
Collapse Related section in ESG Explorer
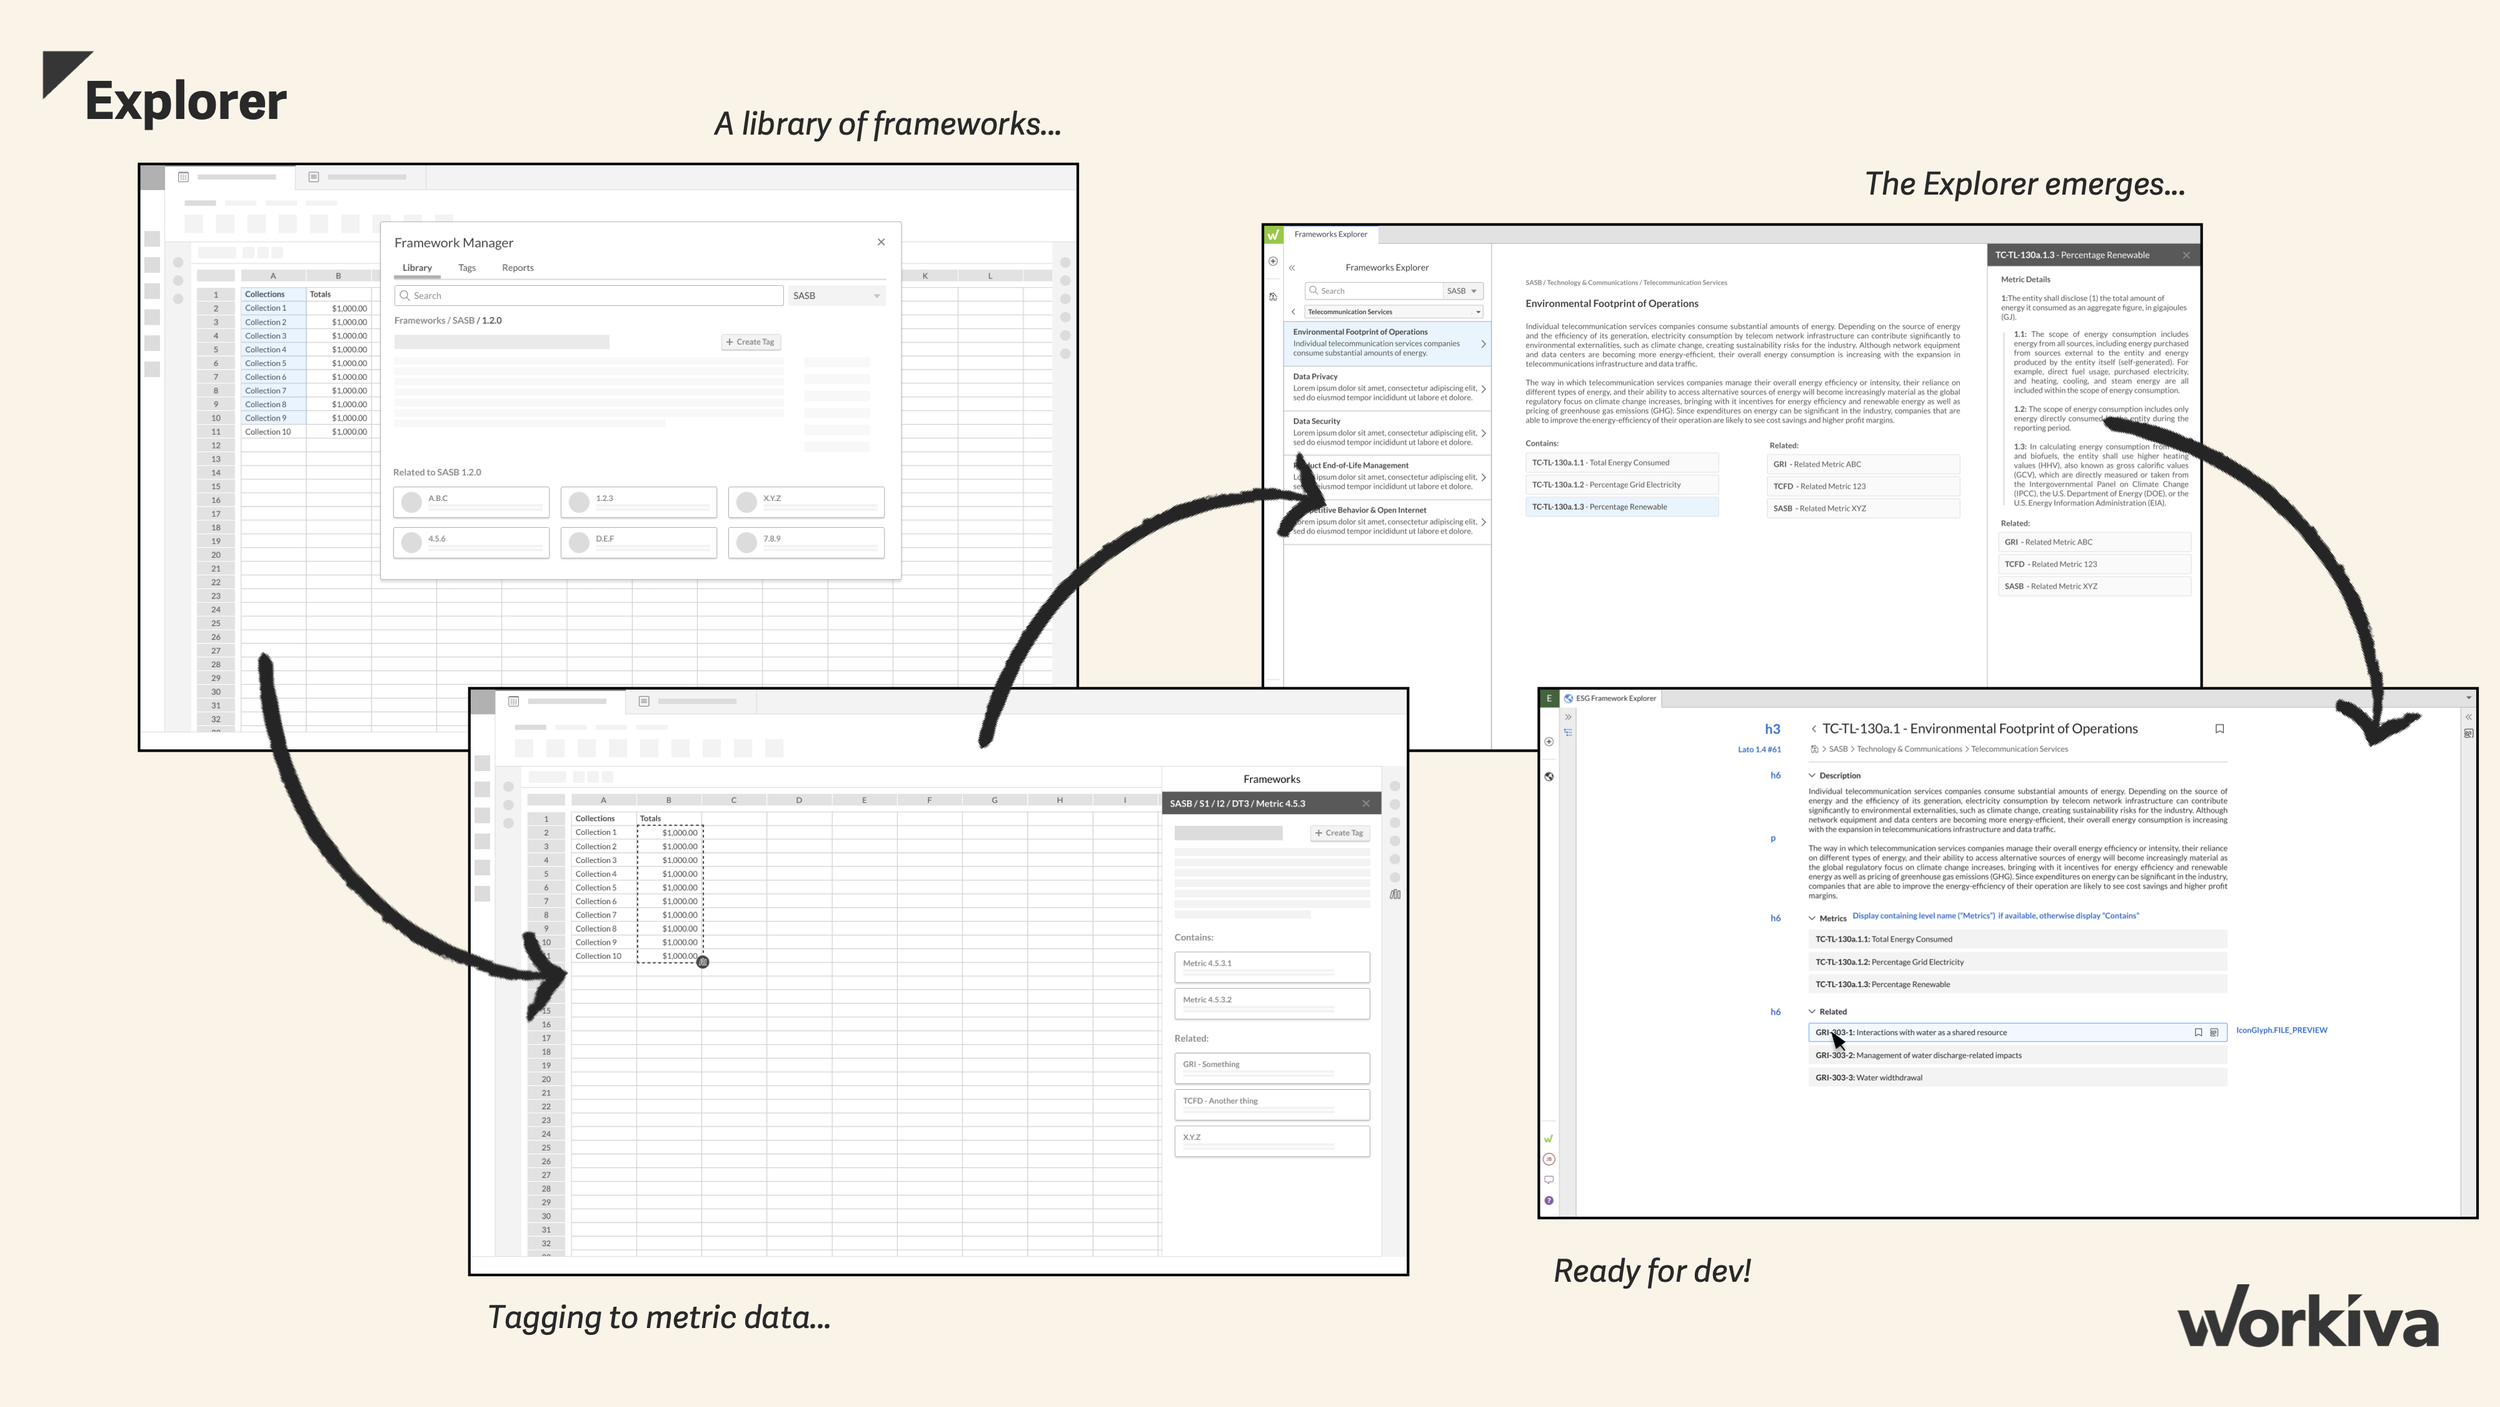tap(1812, 1012)
